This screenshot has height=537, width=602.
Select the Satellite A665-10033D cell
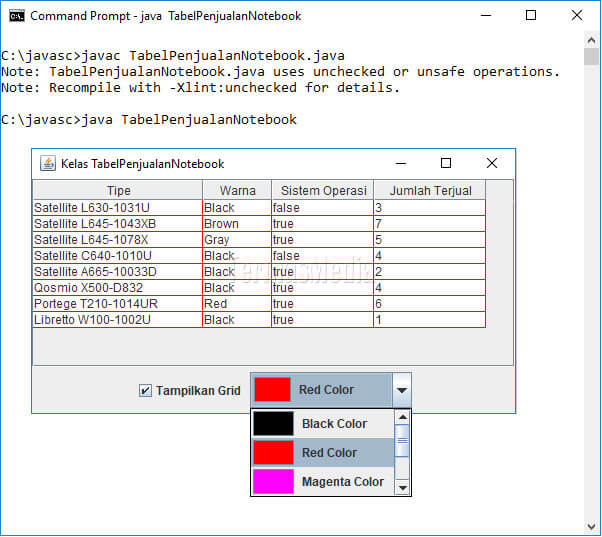[117, 272]
